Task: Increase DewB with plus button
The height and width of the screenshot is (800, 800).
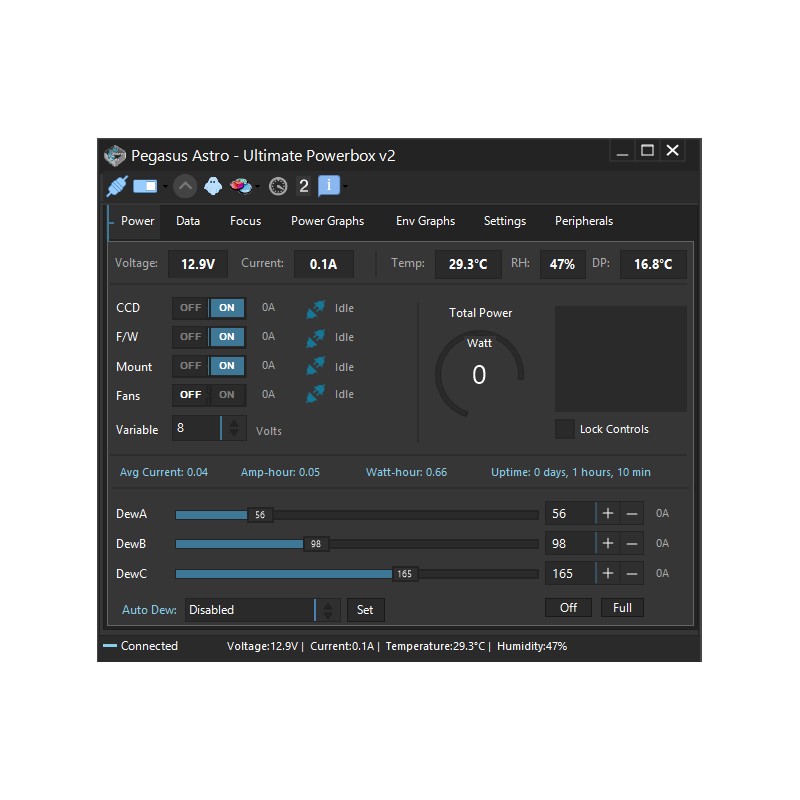Action: pos(608,543)
